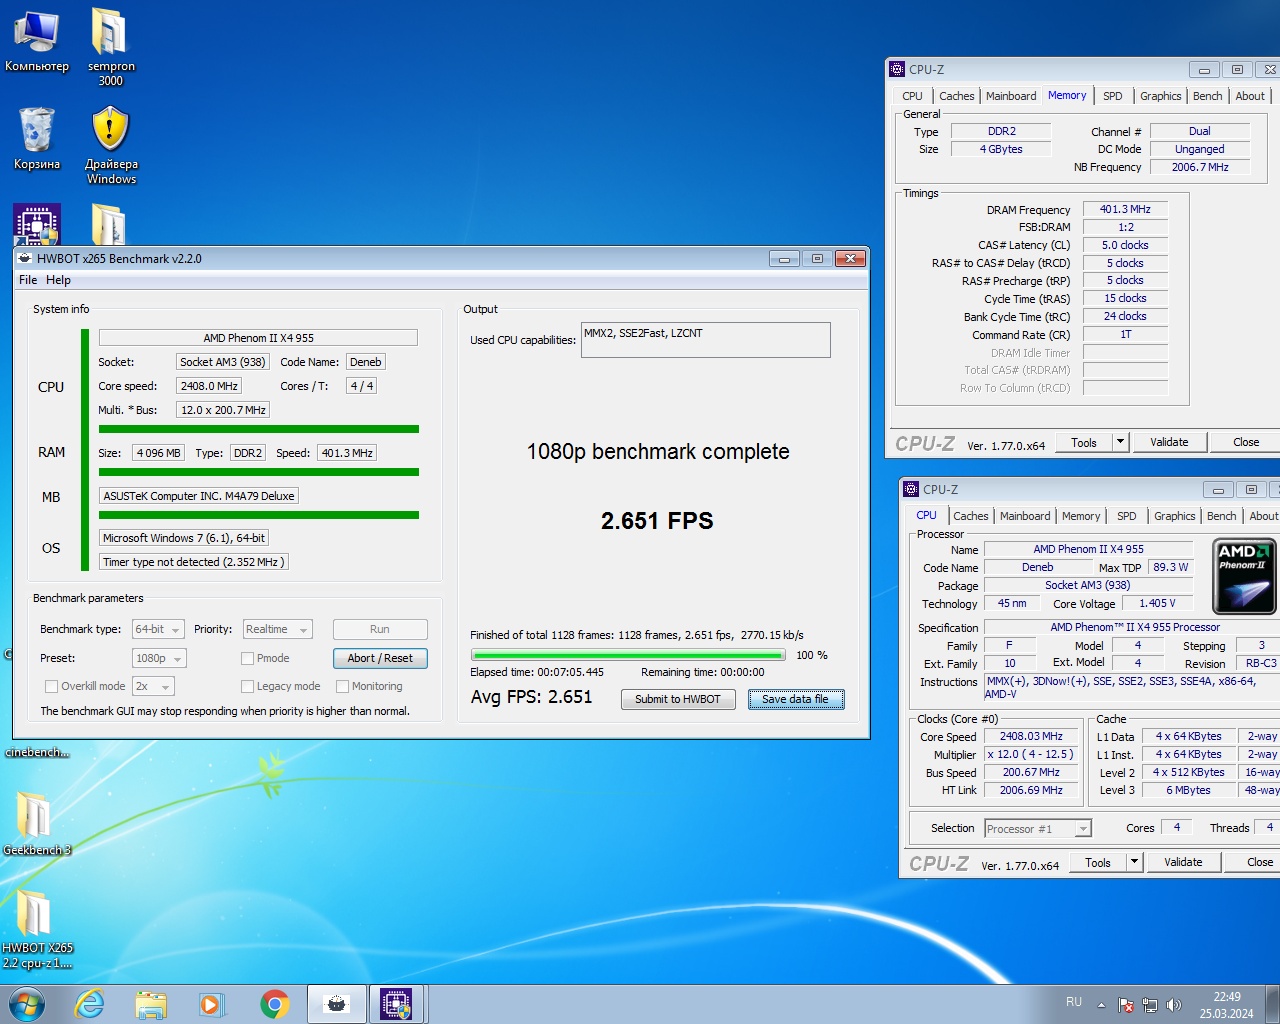Select the HWBOT x265 taskbar button
1280x1024 pixels.
click(x=336, y=1004)
